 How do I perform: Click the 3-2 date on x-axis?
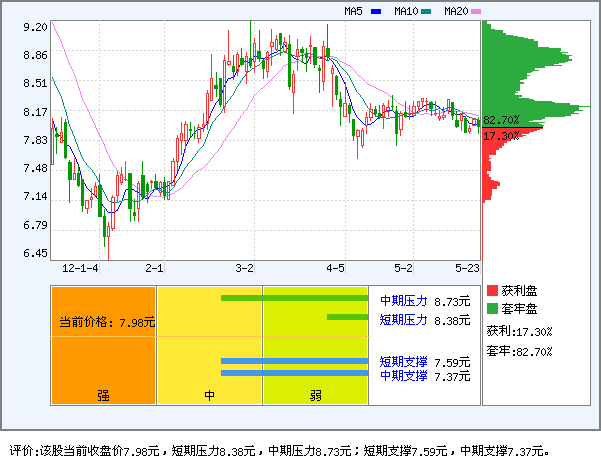pyautogui.click(x=244, y=268)
